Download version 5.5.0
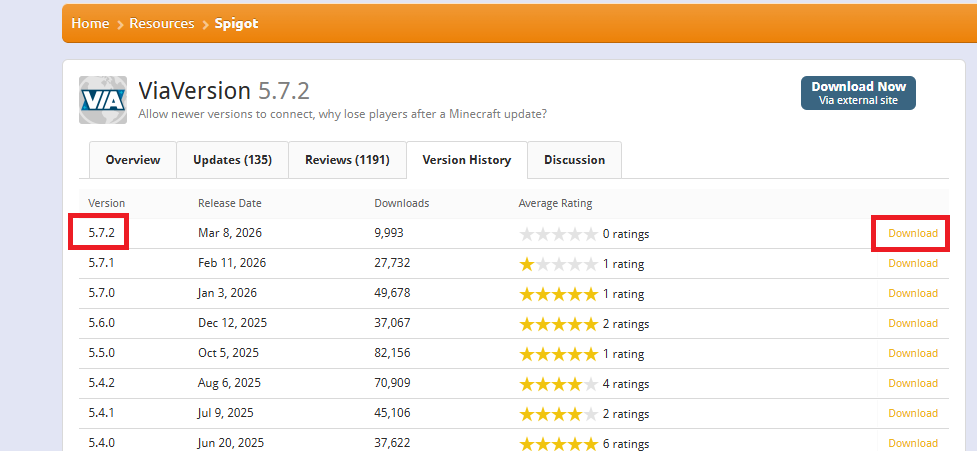The height and width of the screenshot is (451, 977). coord(912,353)
